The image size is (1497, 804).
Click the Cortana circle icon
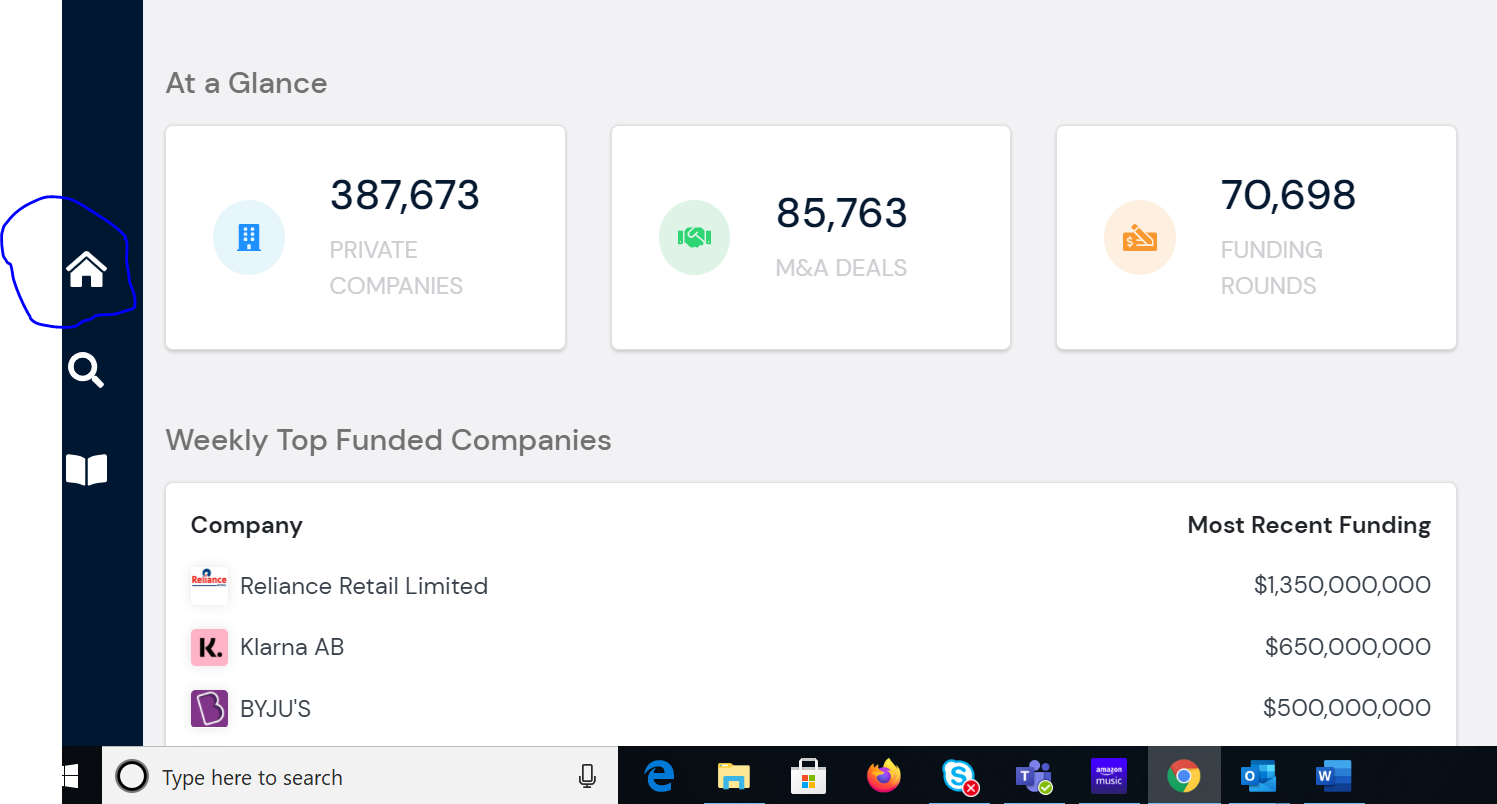pyautogui.click(x=132, y=777)
